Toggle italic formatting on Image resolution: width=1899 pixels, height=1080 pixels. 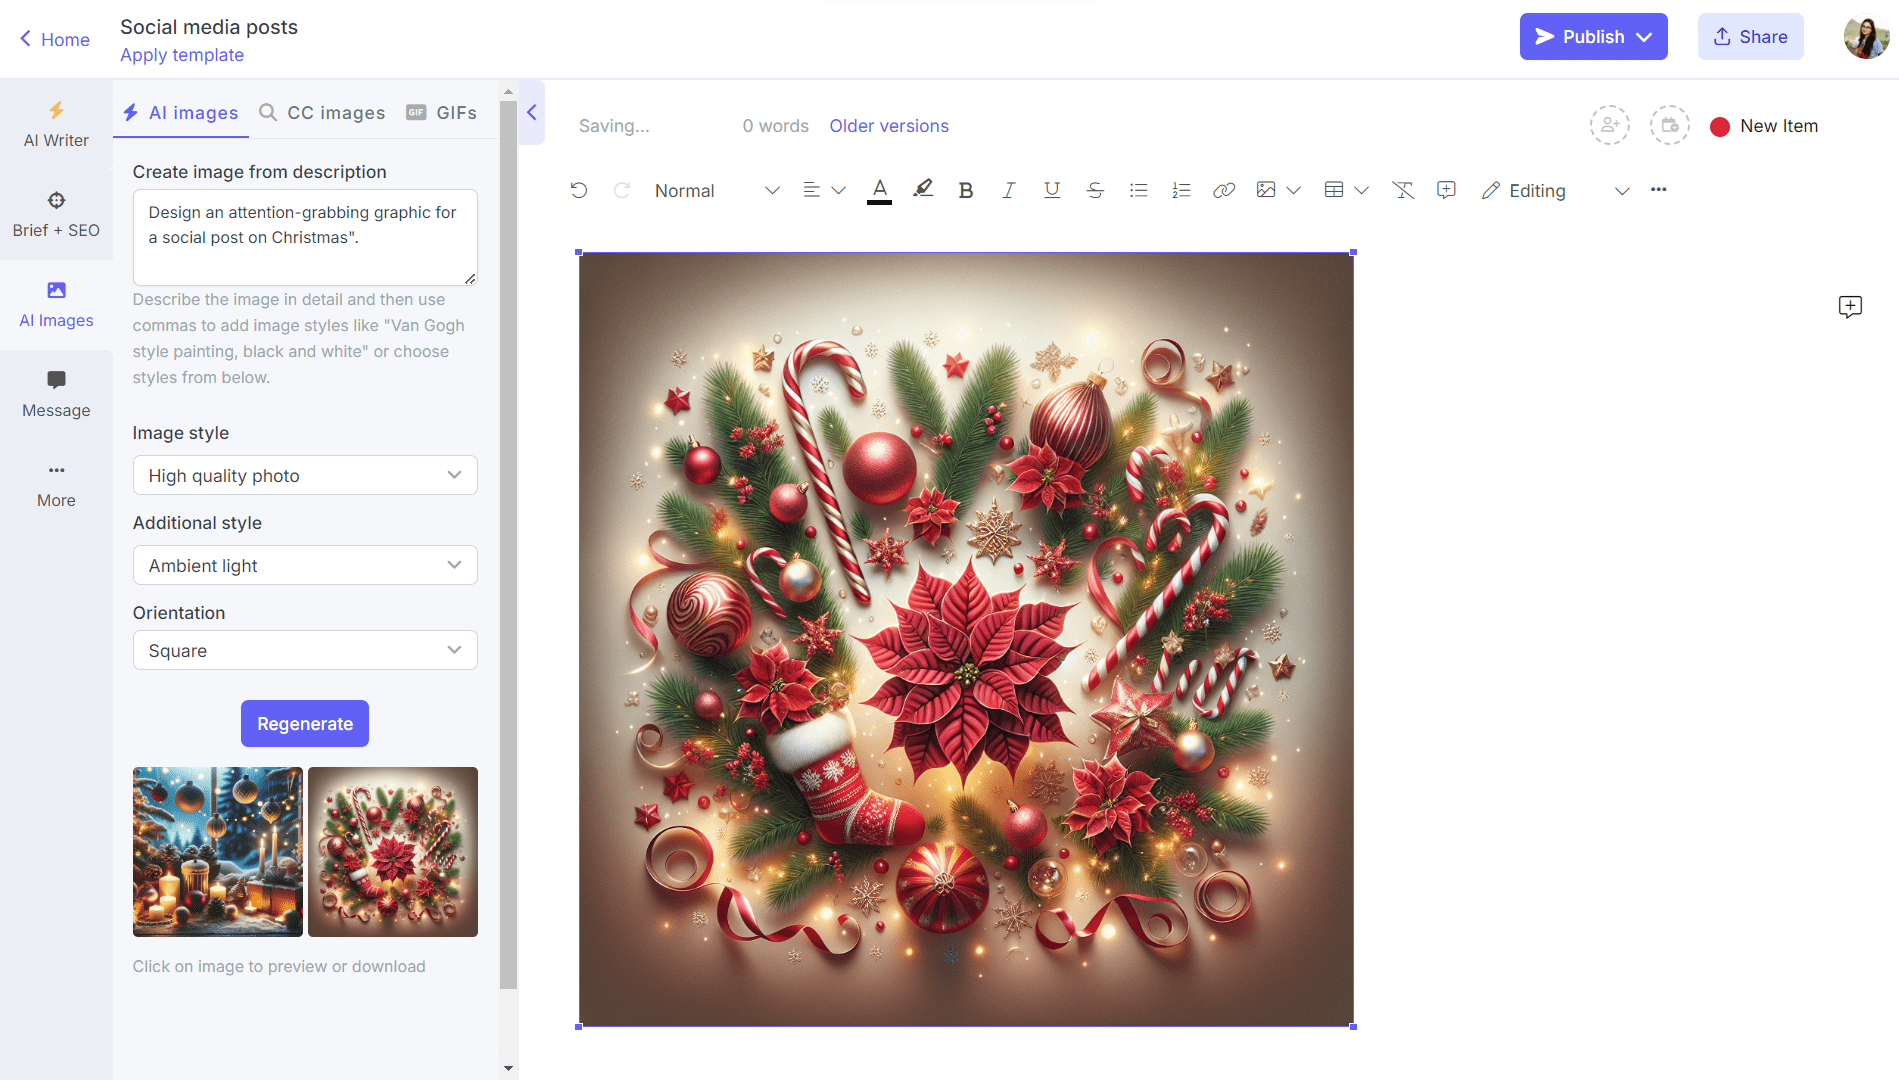(x=1008, y=190)
